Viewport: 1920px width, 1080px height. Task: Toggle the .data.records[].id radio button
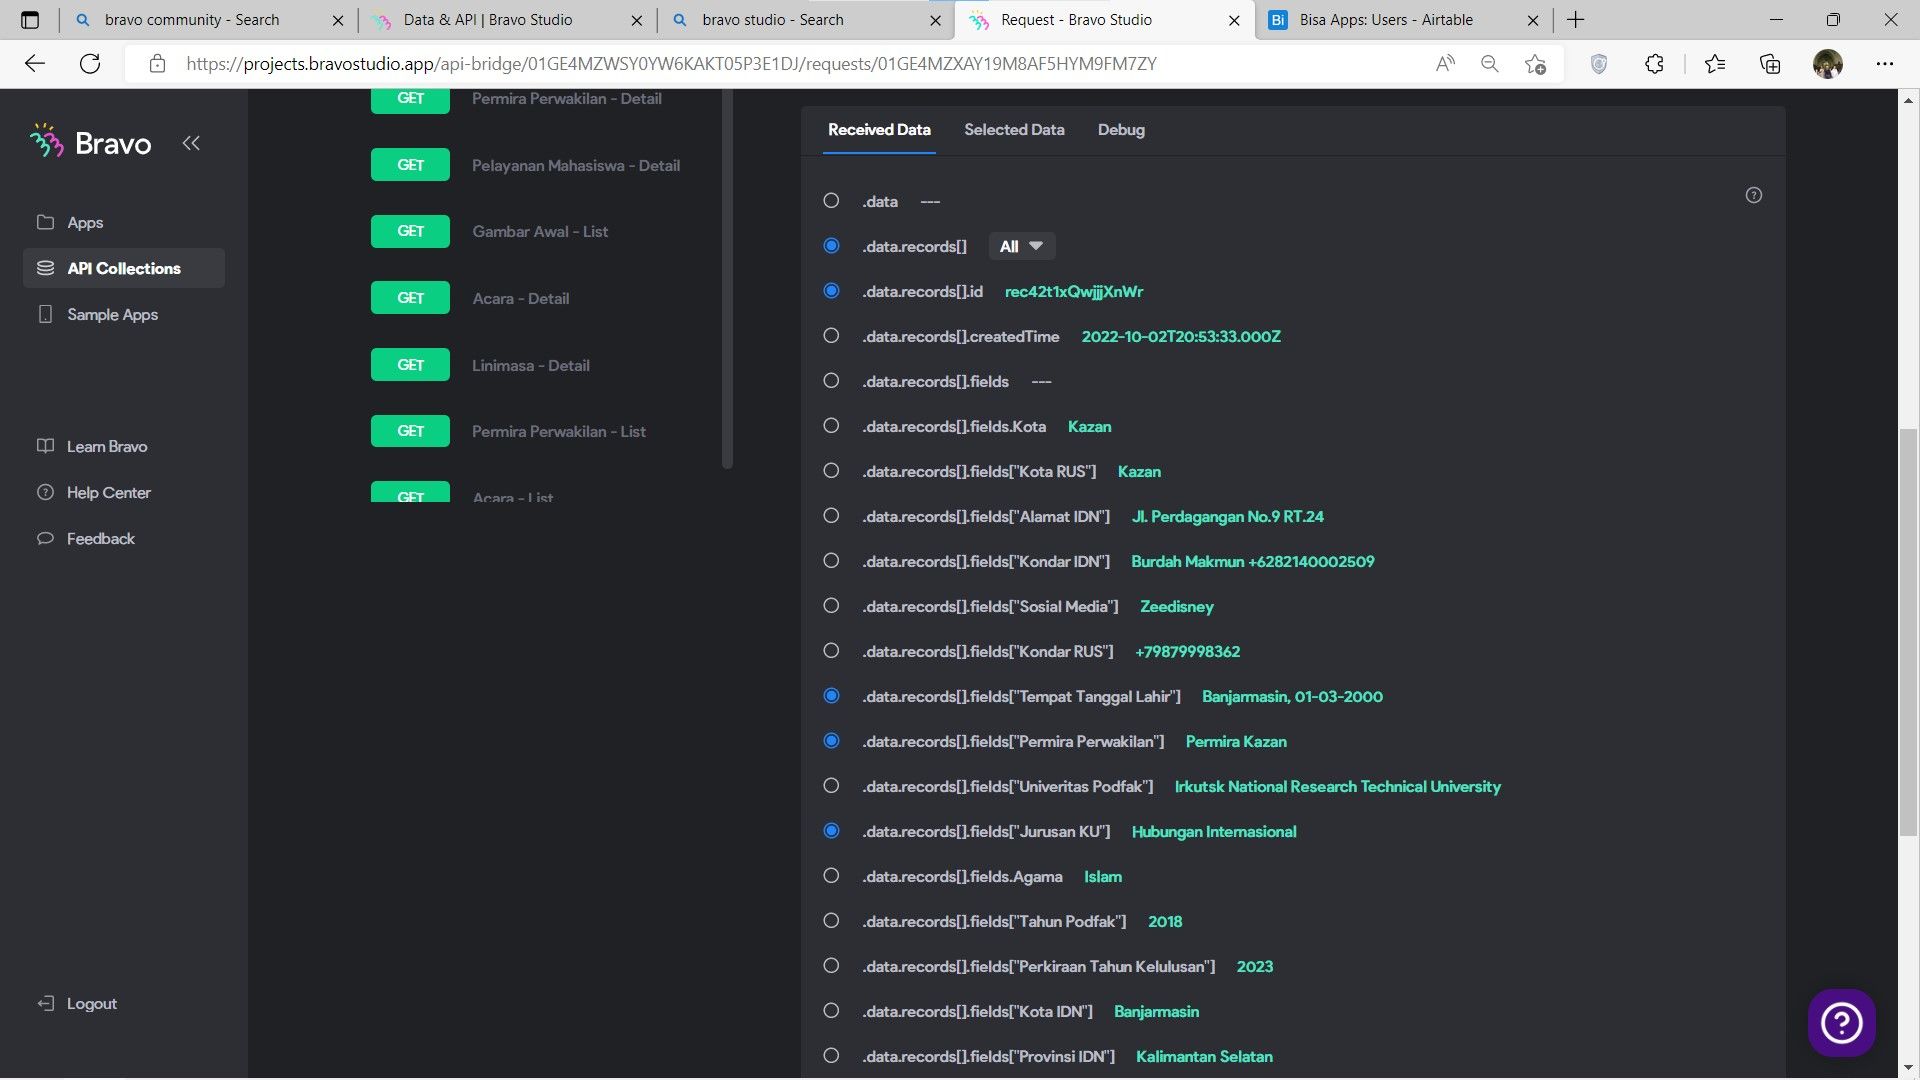click(x=831, y=291)
